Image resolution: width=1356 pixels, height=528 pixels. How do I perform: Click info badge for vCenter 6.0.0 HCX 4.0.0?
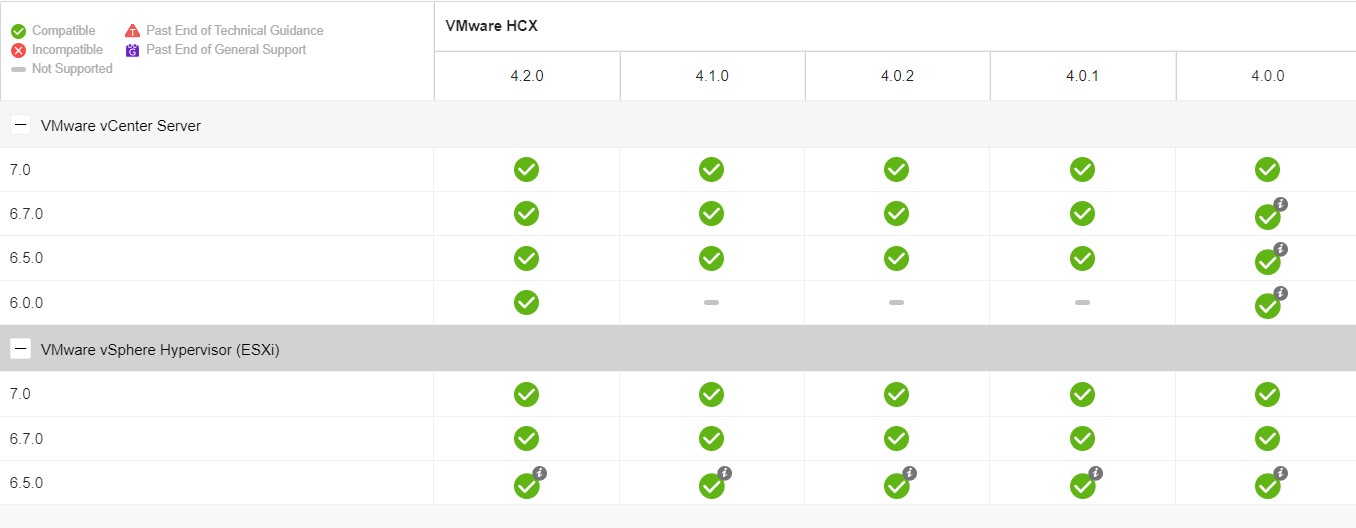[1281, 293]
